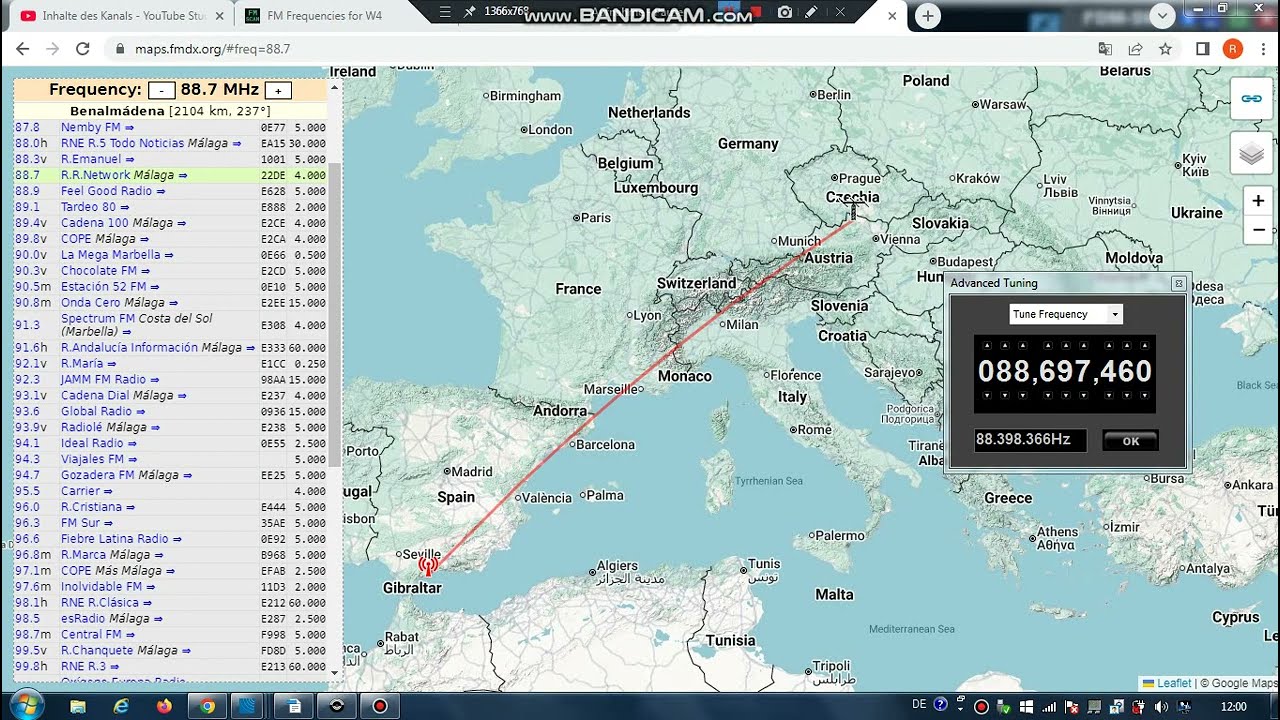The height and width of the screenshot is (720, 1280).
Task: Click the DE language indicator in taskbar
Action: pyautogui.click(x=919, y=705)
